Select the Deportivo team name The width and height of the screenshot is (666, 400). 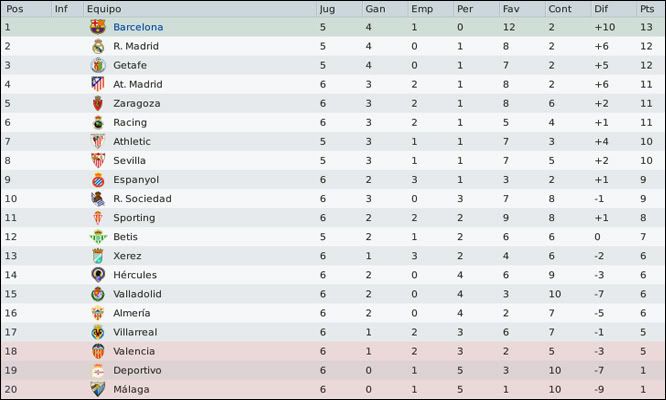[137, 371]
